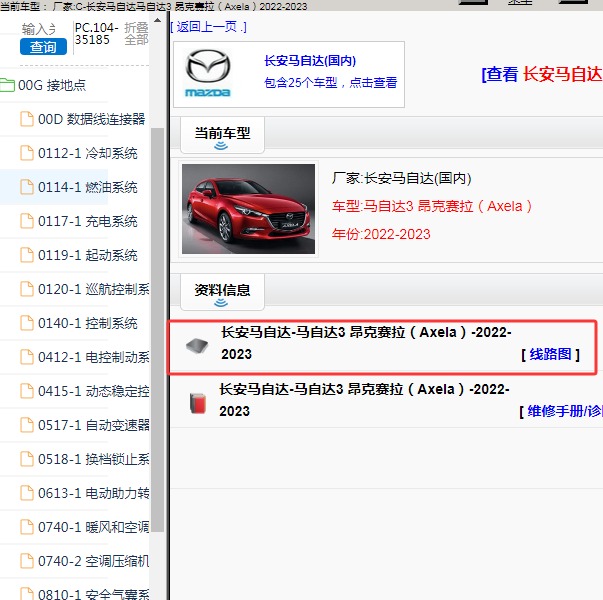
Task: Open the 00G 接地点 folder icon
Action: 7,85
